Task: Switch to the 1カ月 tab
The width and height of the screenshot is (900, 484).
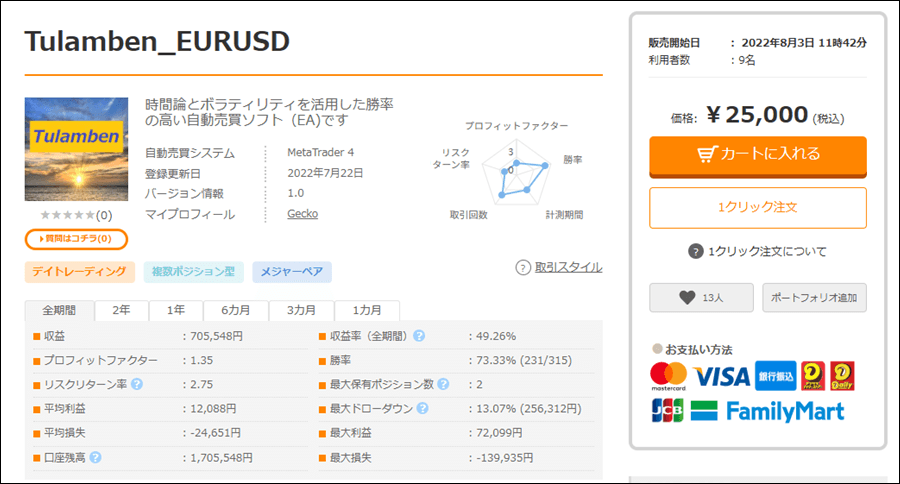Action: point(367,310)
